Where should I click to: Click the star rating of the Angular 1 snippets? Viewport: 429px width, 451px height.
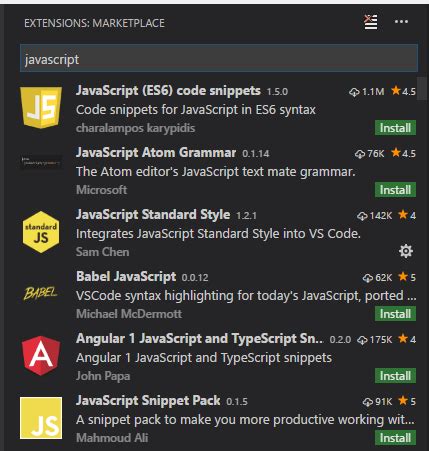pos(403,338)
